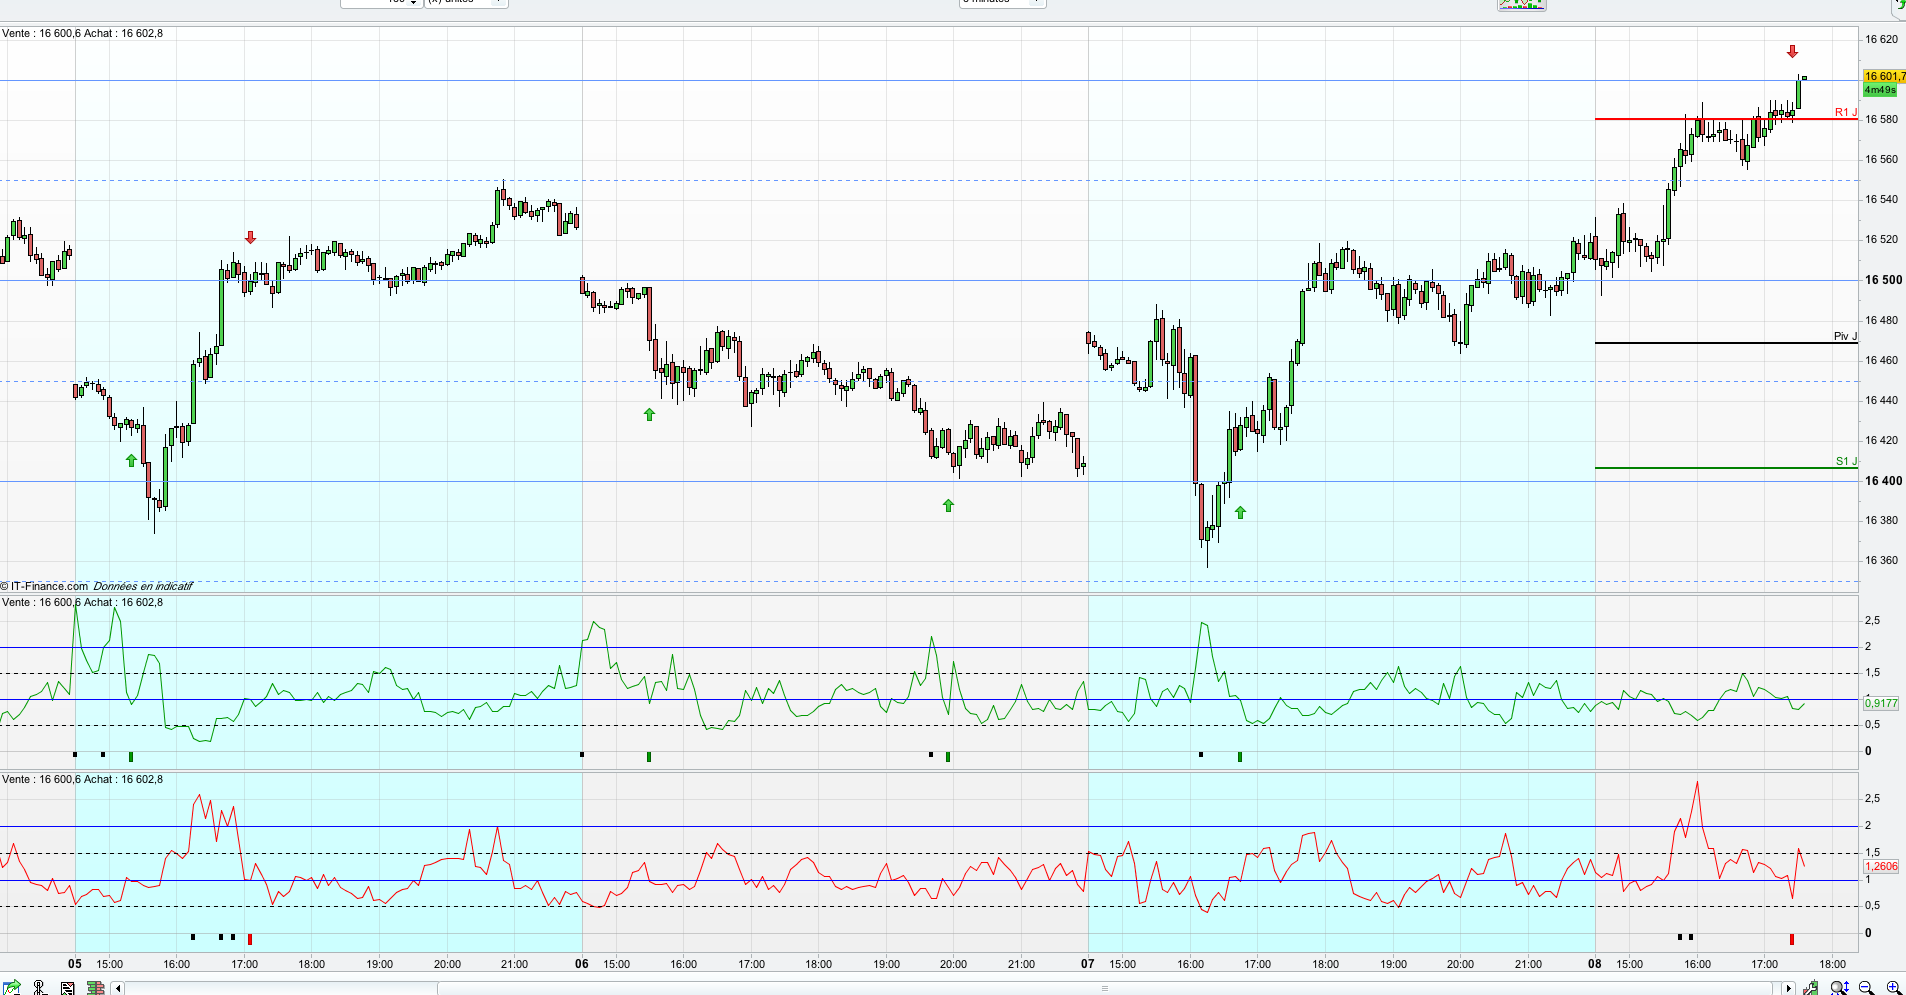Click date label 07 on time axis

pyautogui.click(x=1088, y=964)
